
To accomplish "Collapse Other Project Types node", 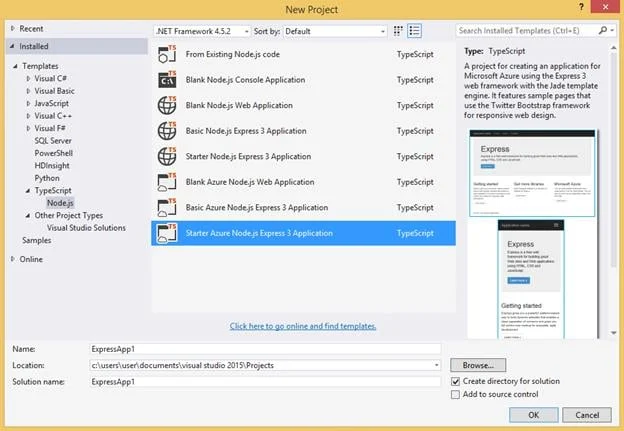I will coord(27,216).
